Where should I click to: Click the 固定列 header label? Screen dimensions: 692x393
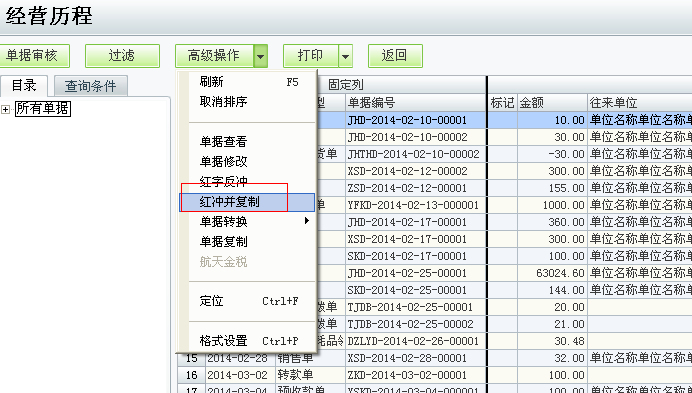[346, 85]
